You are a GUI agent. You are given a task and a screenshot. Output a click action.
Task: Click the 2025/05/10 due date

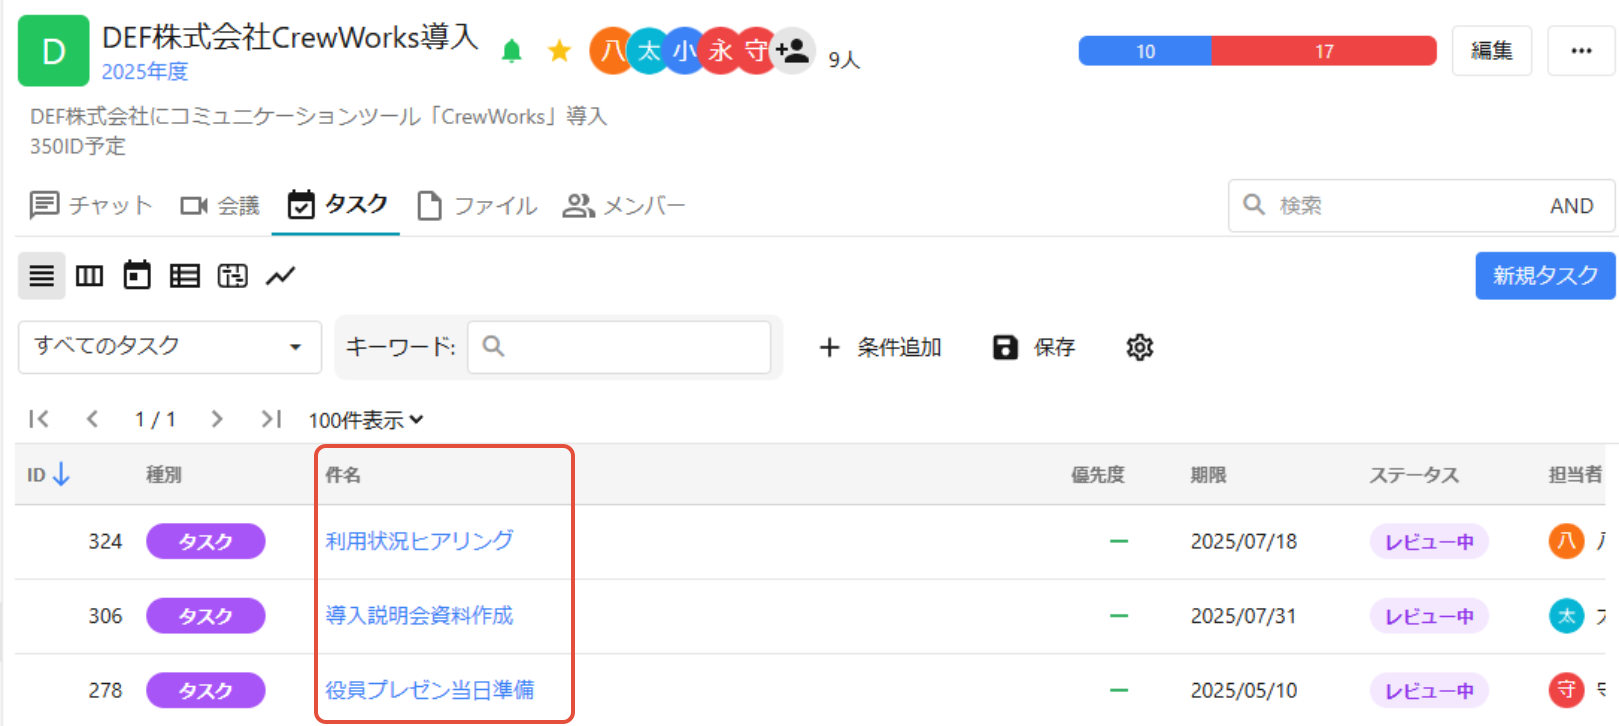coord(1244,690)
